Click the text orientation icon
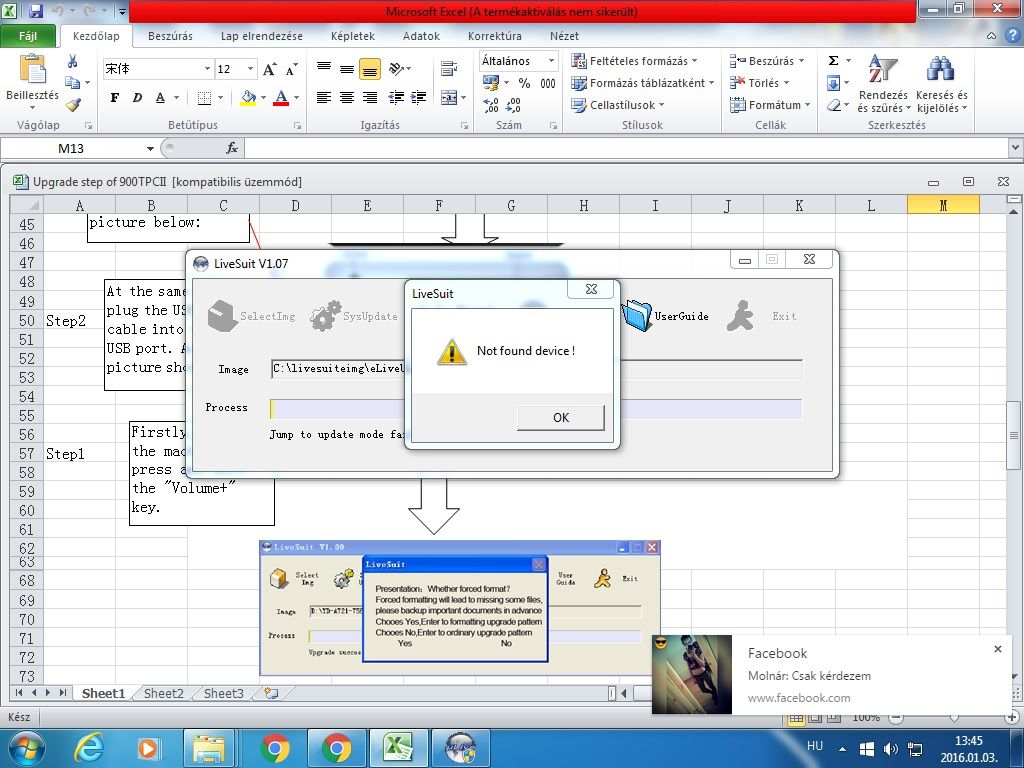 tap(396, 68)
